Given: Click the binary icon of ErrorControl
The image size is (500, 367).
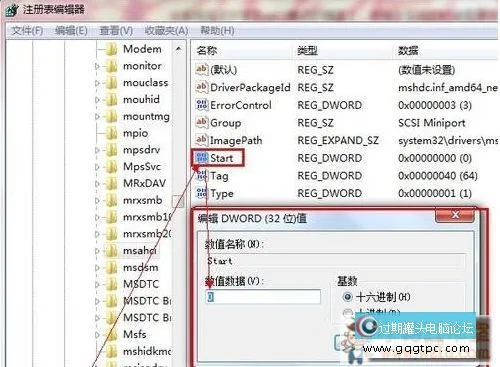Looking at the screenshot, I should pyautogui.click(x=202, y=105).
